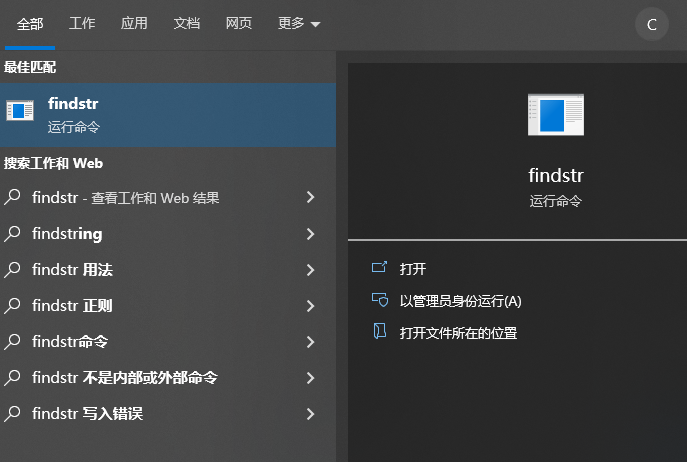This screenshot has width=687, height=462.
Task: Select the findstring search suggestion
Action: click(168, 234)
